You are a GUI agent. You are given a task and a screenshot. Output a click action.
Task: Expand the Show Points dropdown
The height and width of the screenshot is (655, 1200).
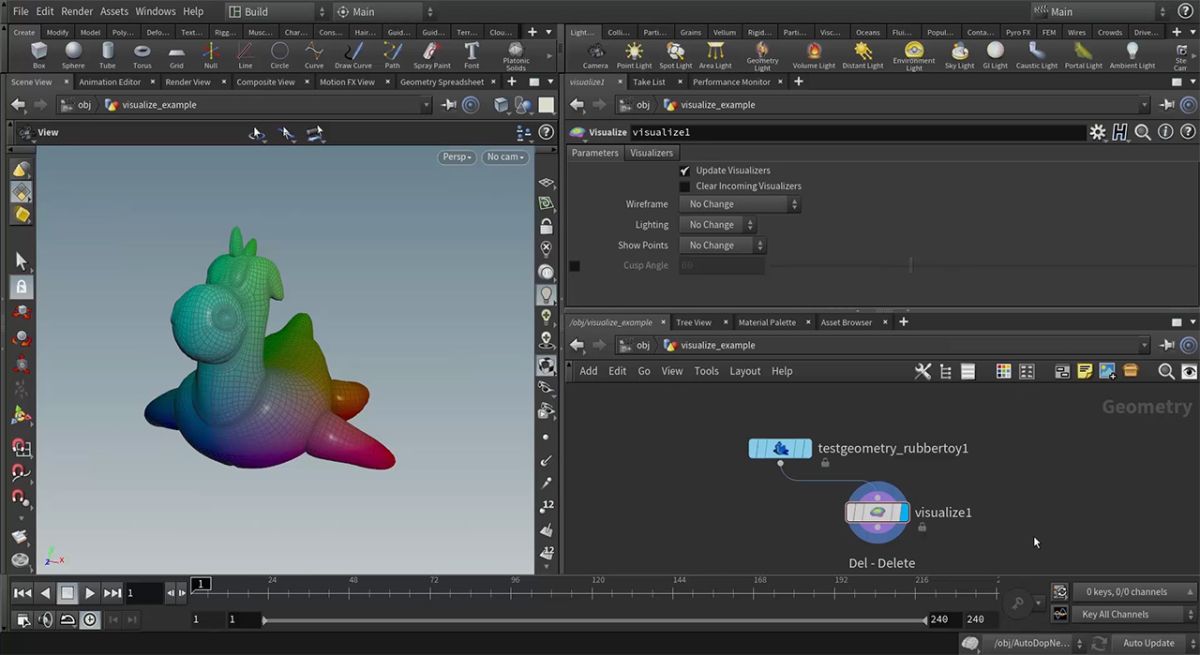tap(722, 245)
